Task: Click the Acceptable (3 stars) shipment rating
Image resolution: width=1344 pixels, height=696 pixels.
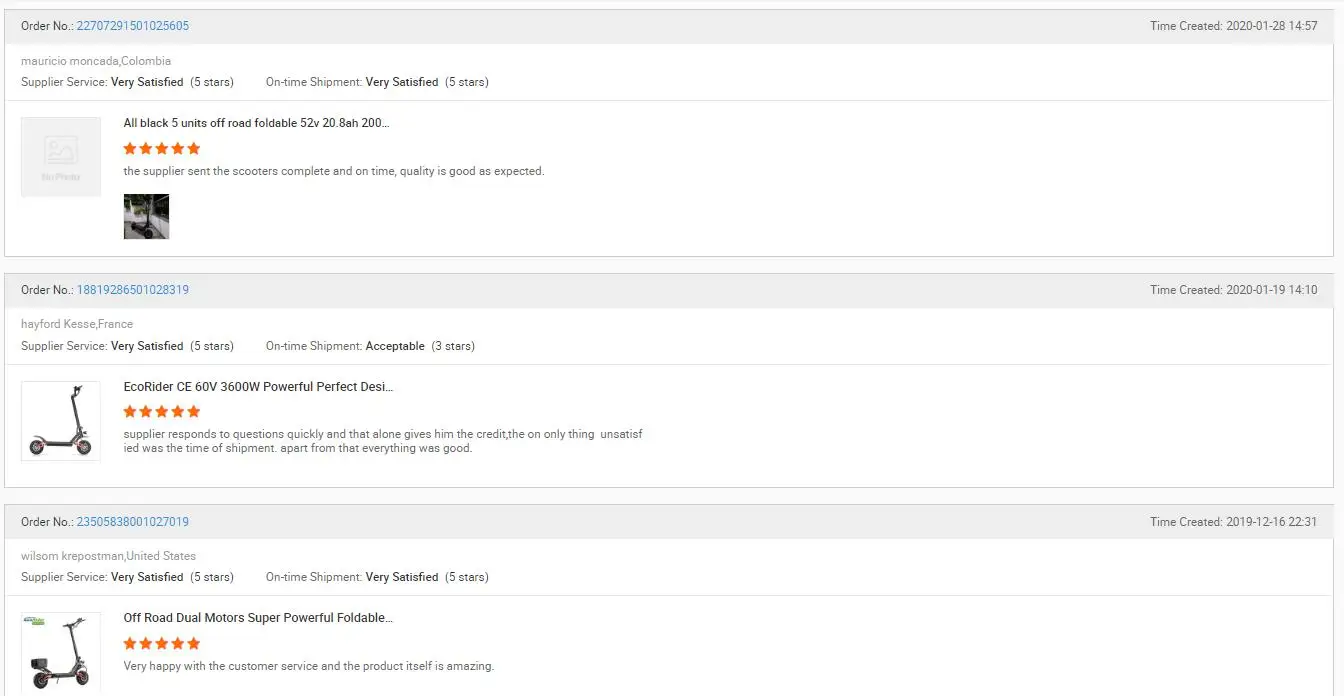Action: 420,346
